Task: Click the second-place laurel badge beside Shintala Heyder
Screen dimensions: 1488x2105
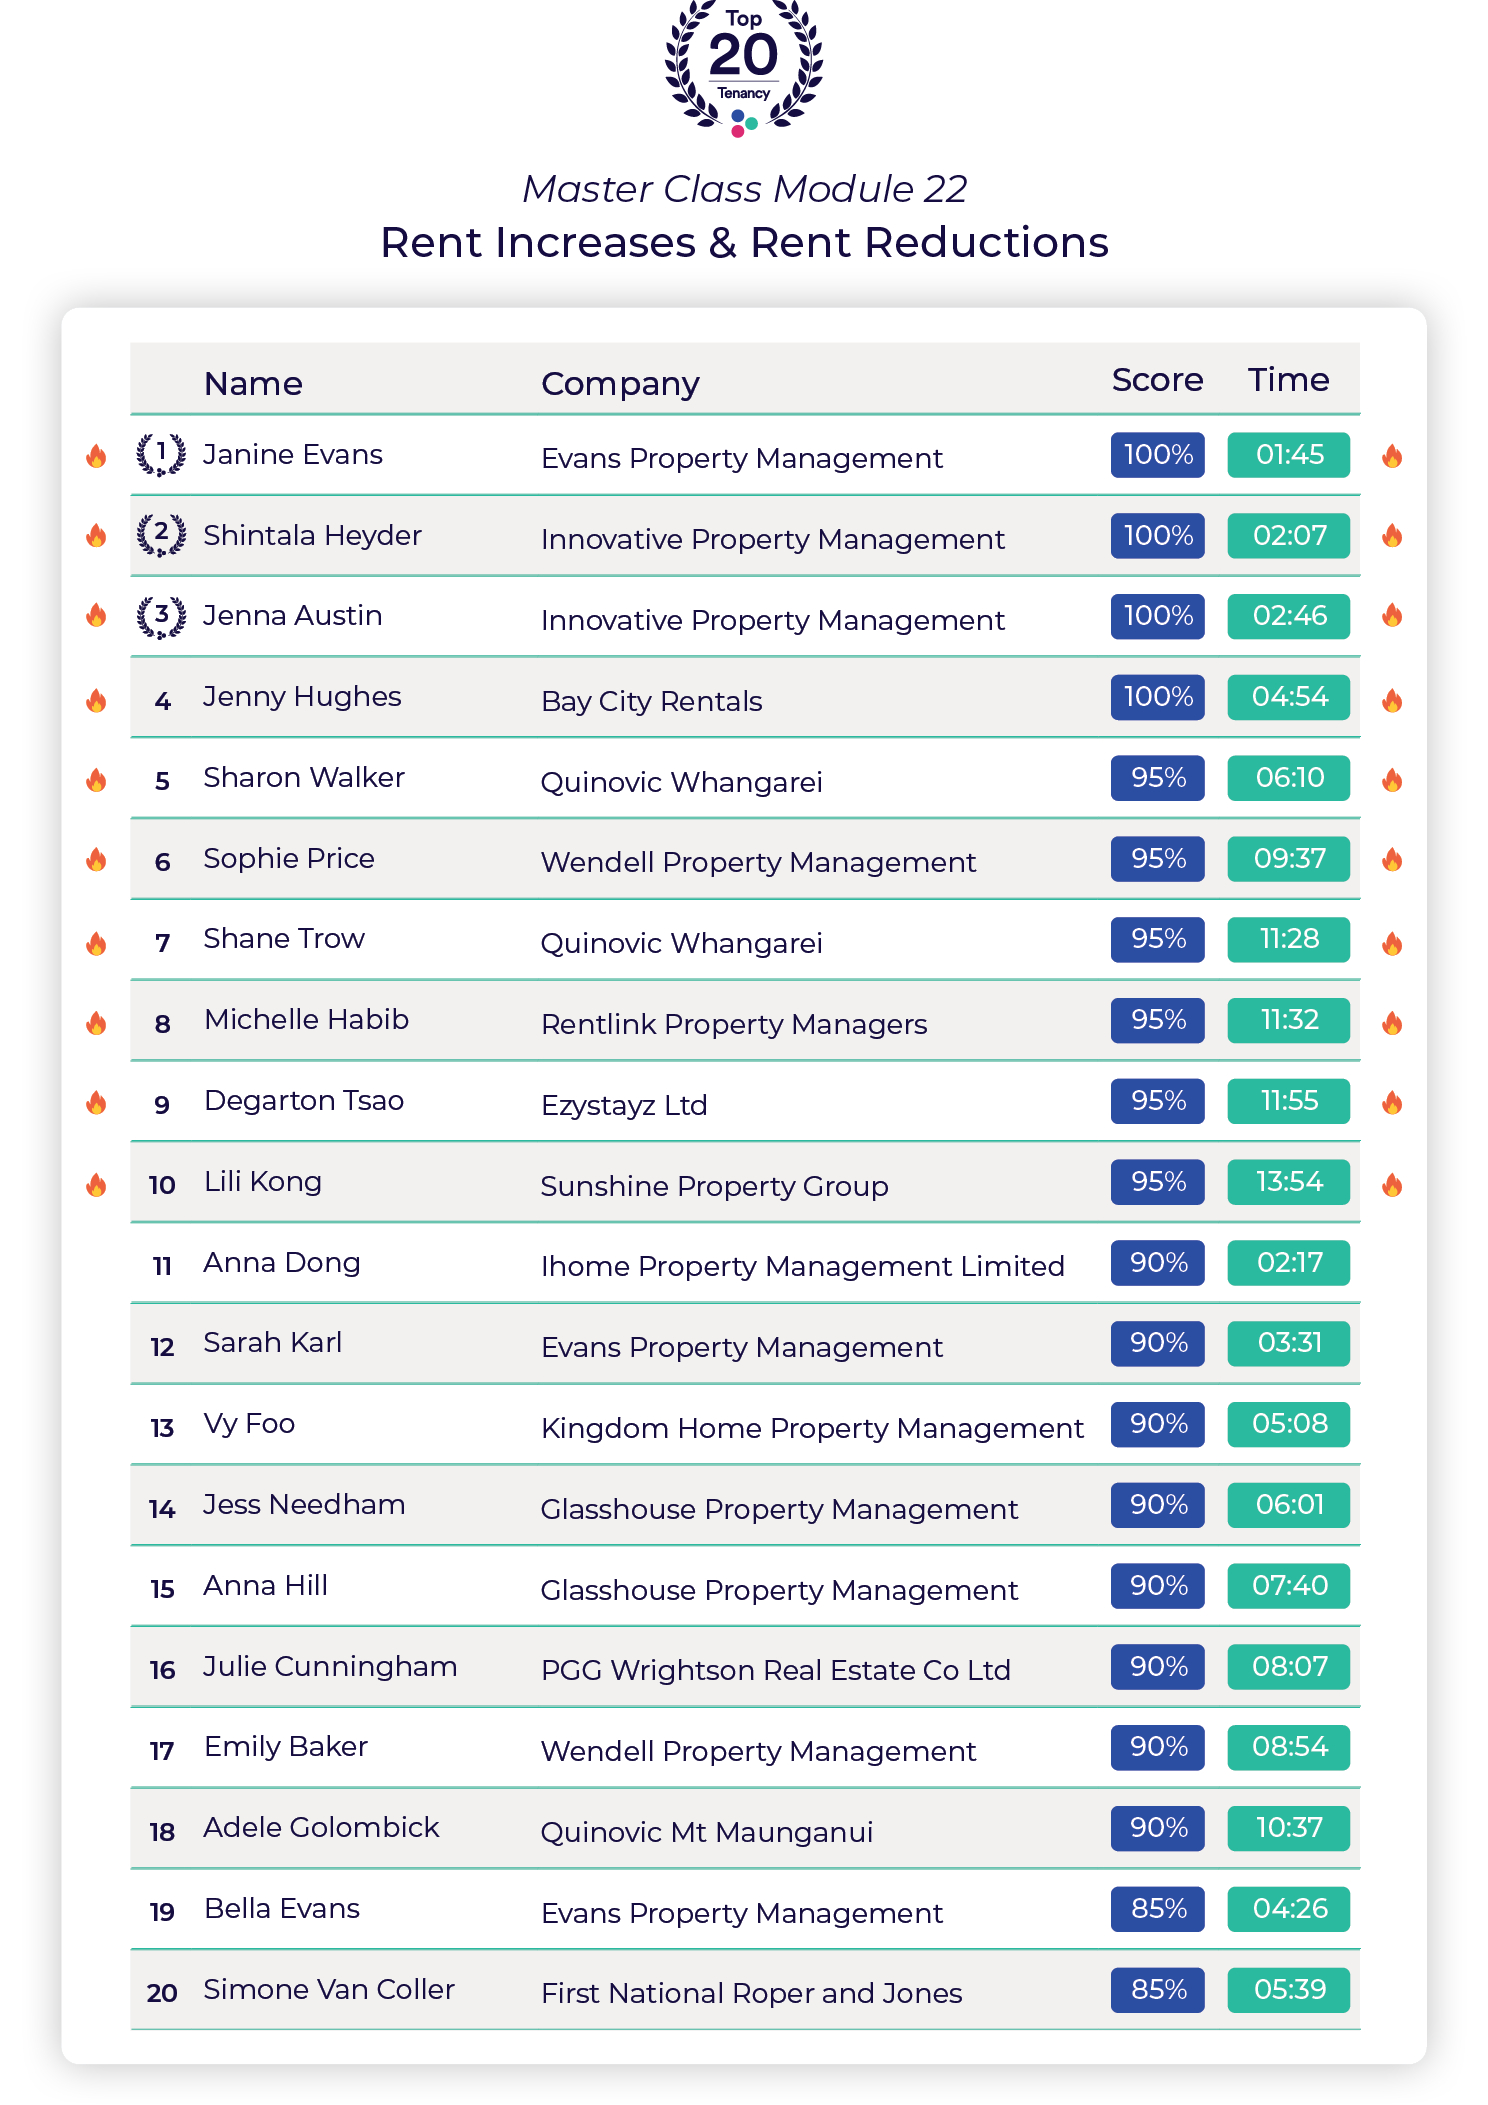Action: coord(161,535)
